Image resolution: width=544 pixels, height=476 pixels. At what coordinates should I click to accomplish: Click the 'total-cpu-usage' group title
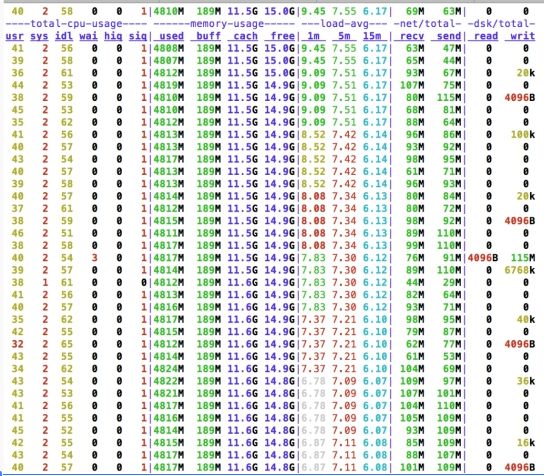(76, 24)
